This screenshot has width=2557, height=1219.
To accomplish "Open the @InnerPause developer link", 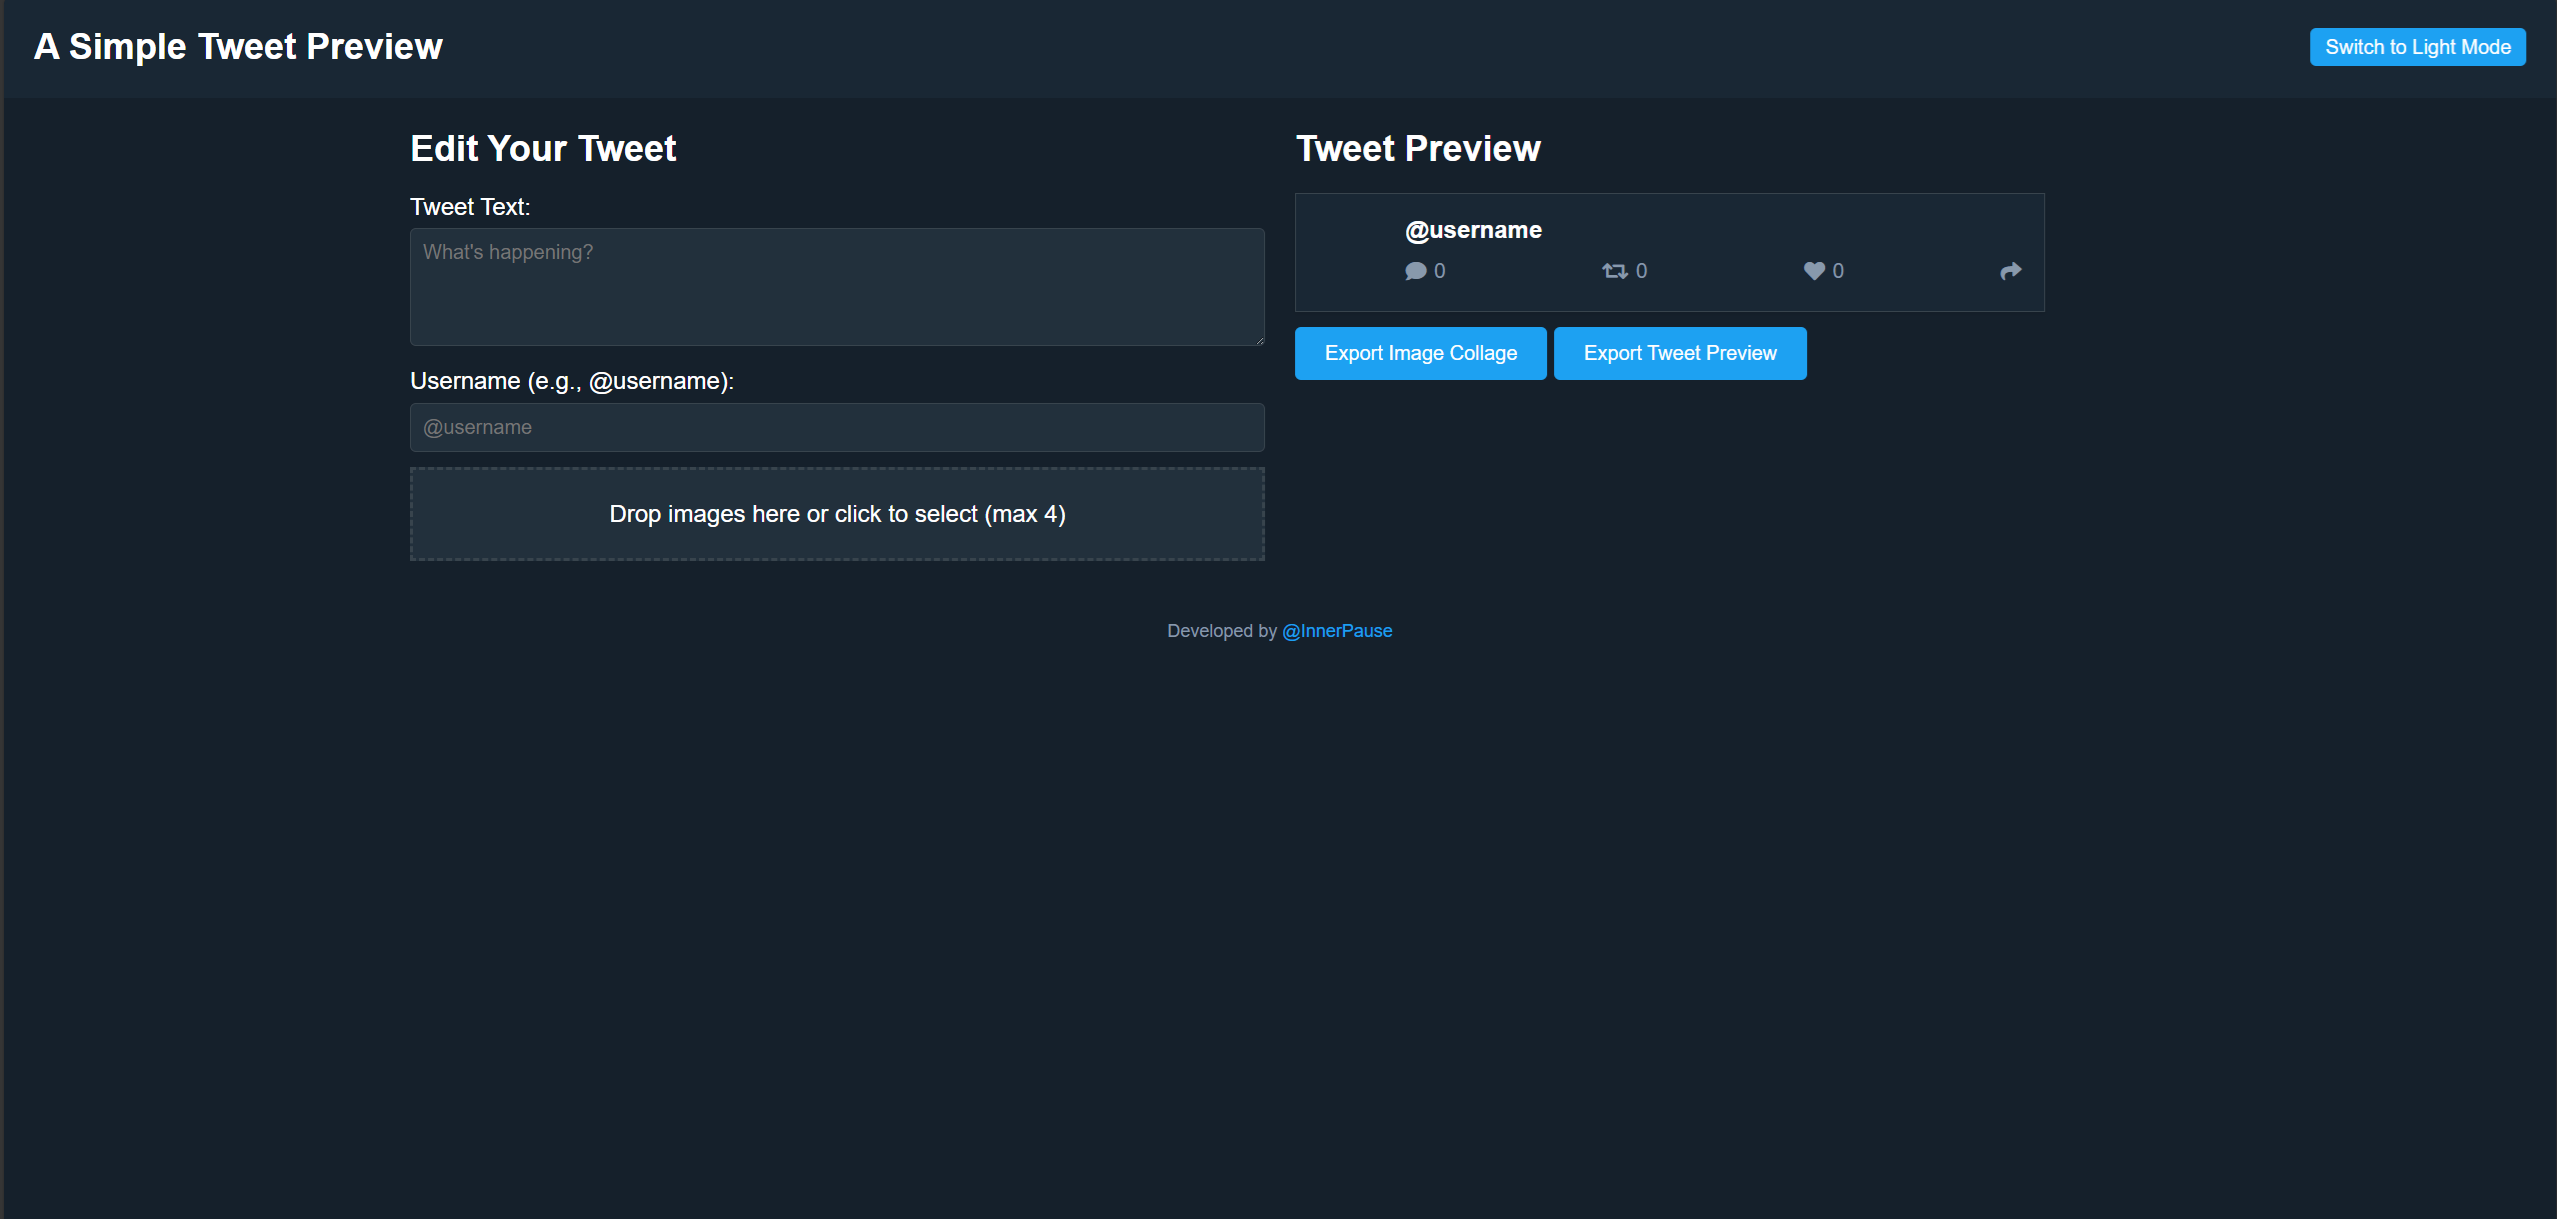I will click(x=1337, y=630).
